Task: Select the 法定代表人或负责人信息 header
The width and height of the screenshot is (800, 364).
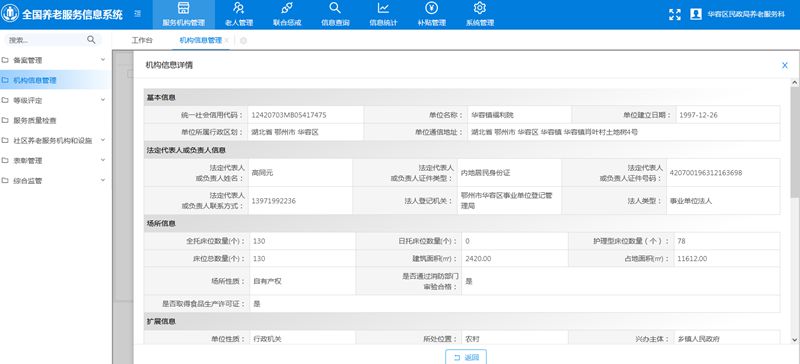Action: click(x=186, y=150)
